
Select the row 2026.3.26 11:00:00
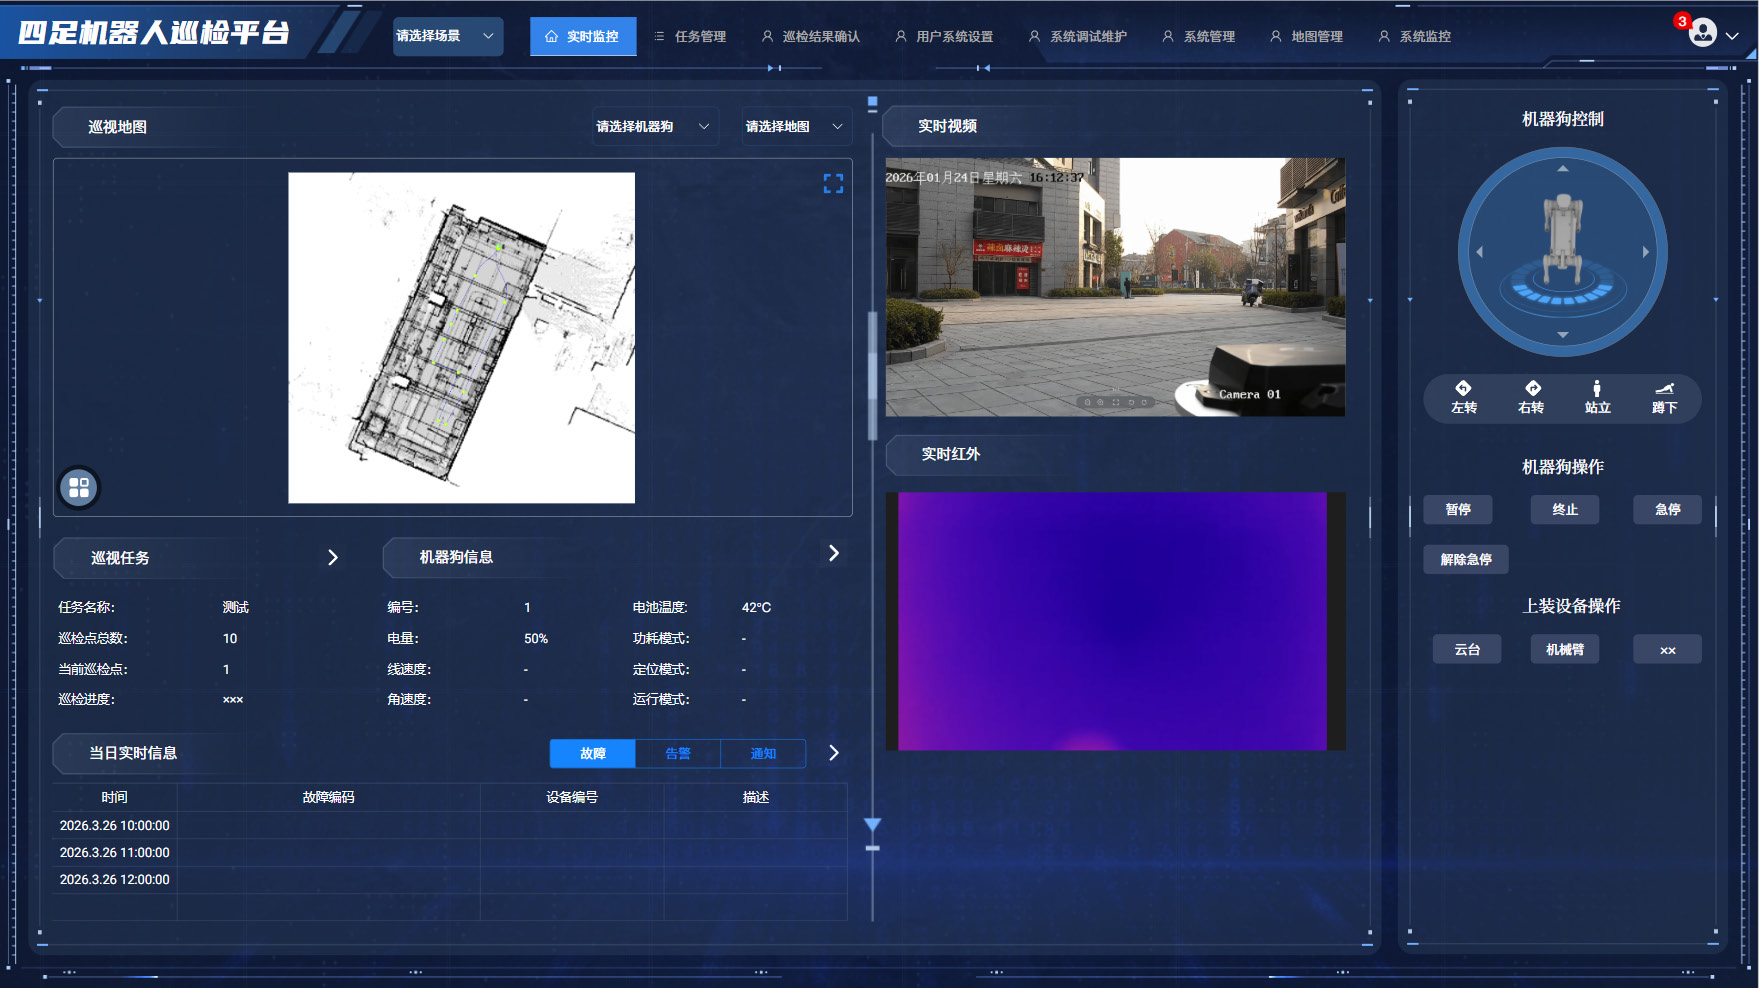[x=450, y=853]
